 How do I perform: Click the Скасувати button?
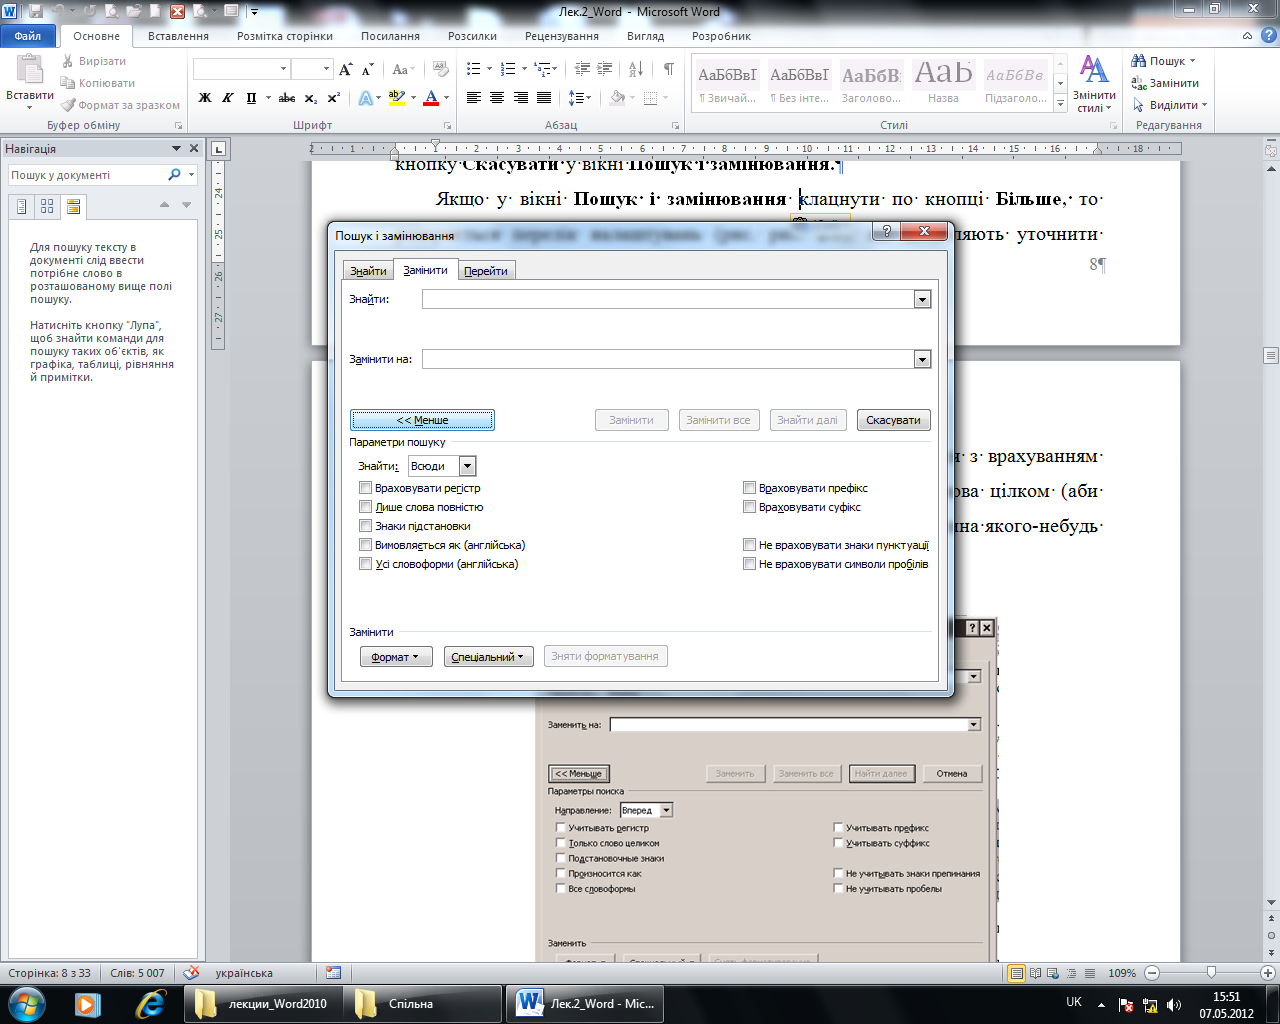click(893, 420)
